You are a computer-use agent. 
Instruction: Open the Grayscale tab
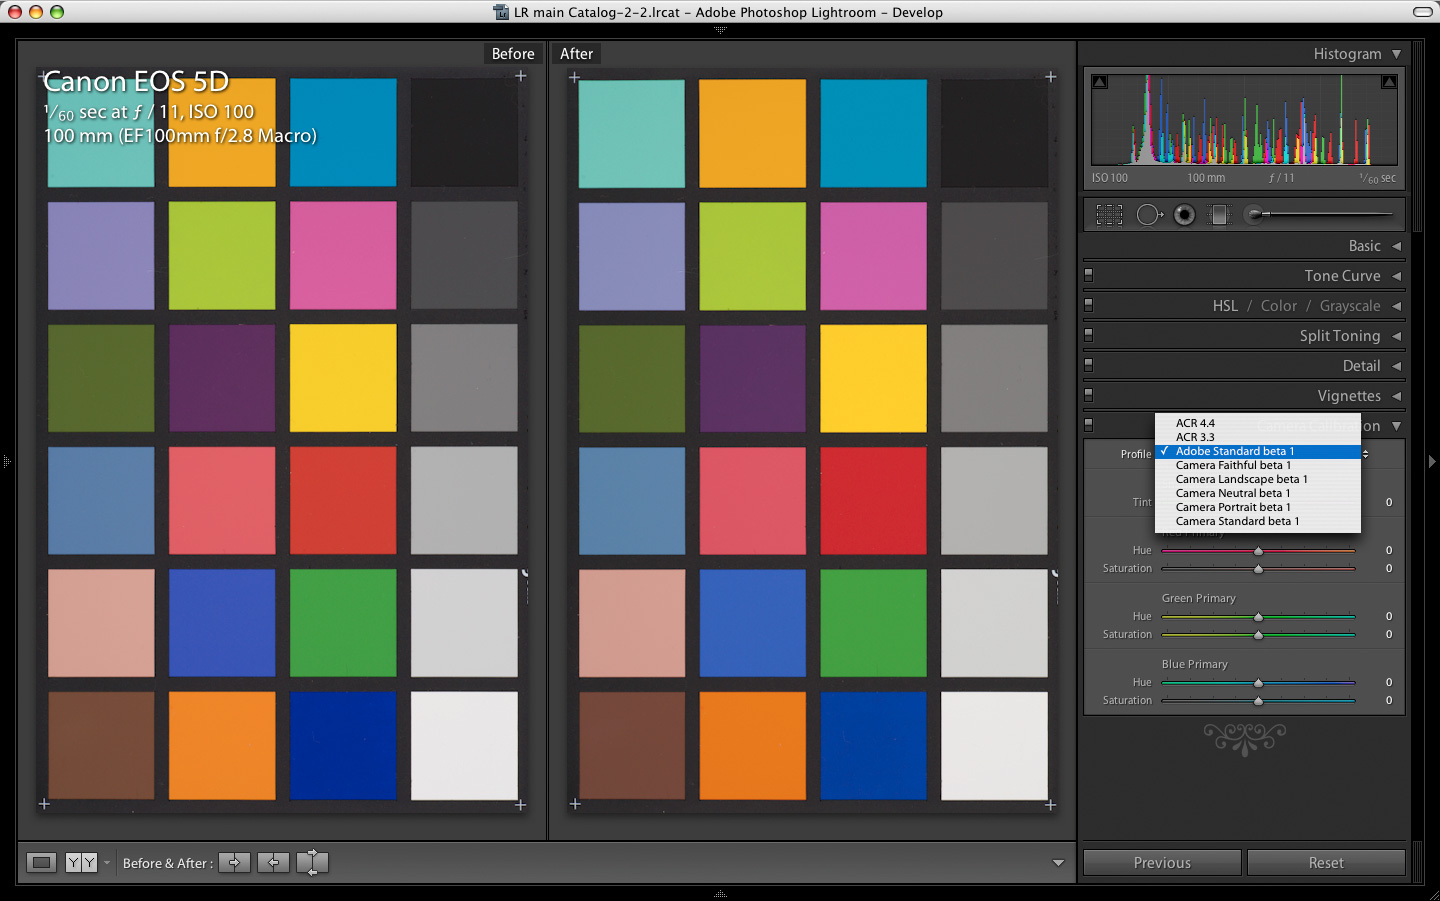point(1350,306)
